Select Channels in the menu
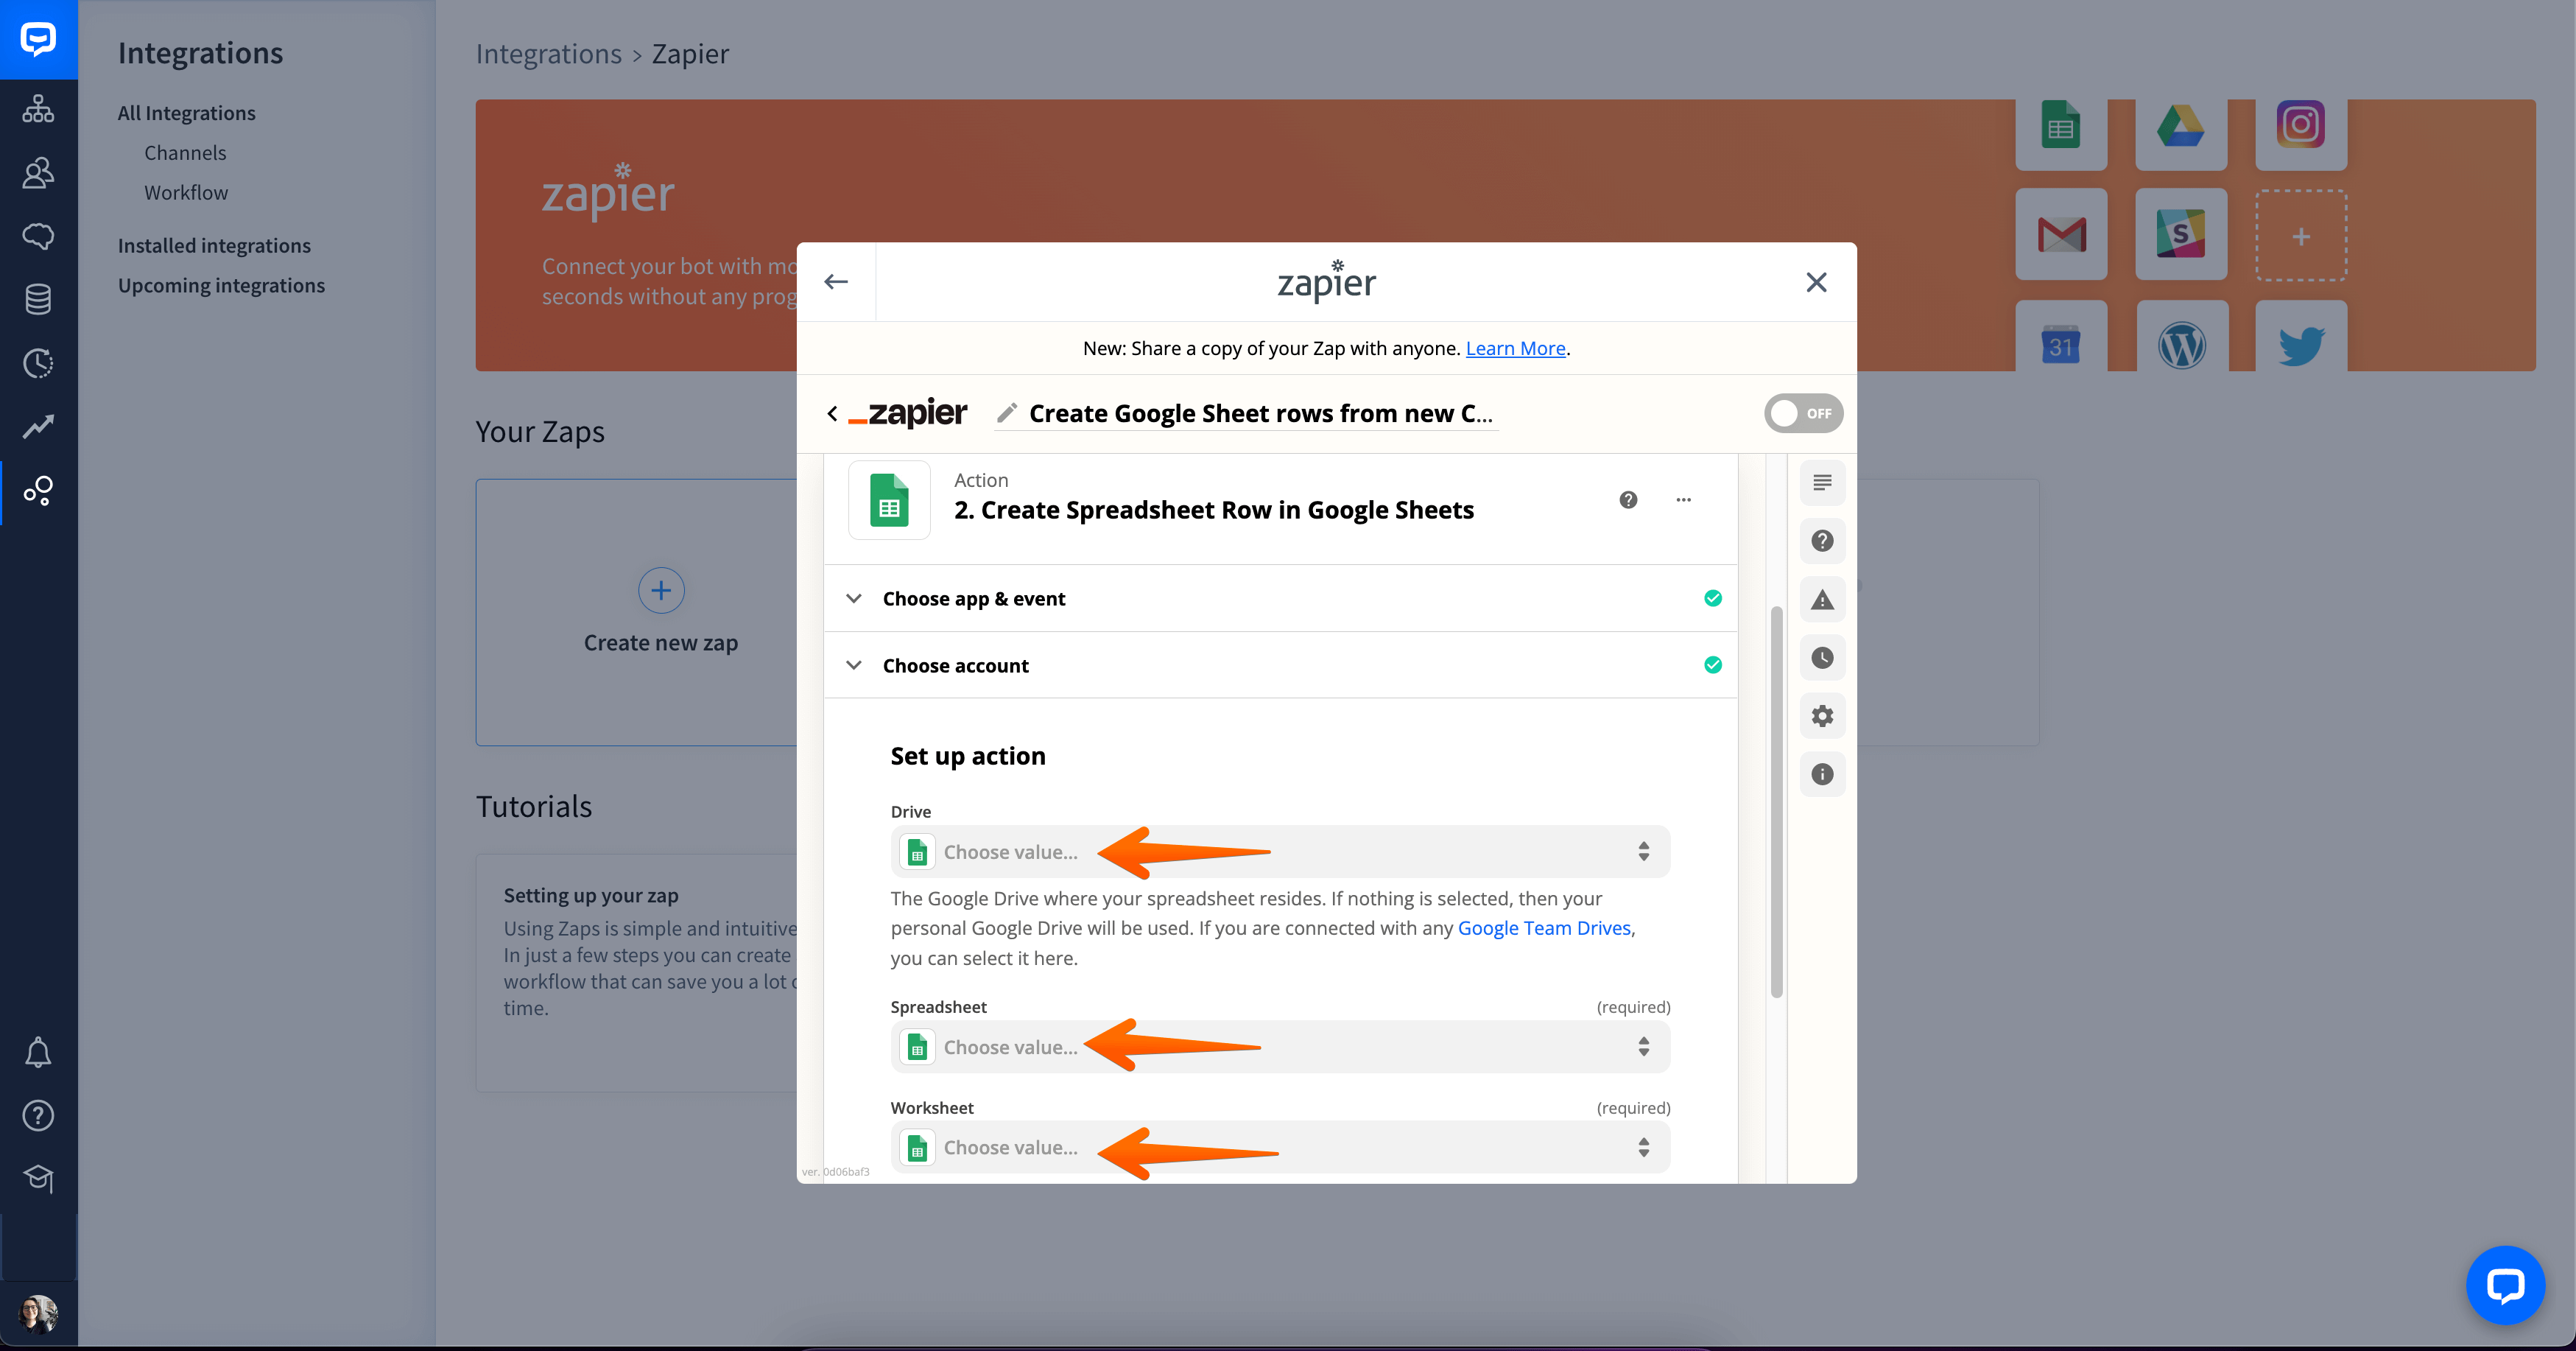 [185, 153]
